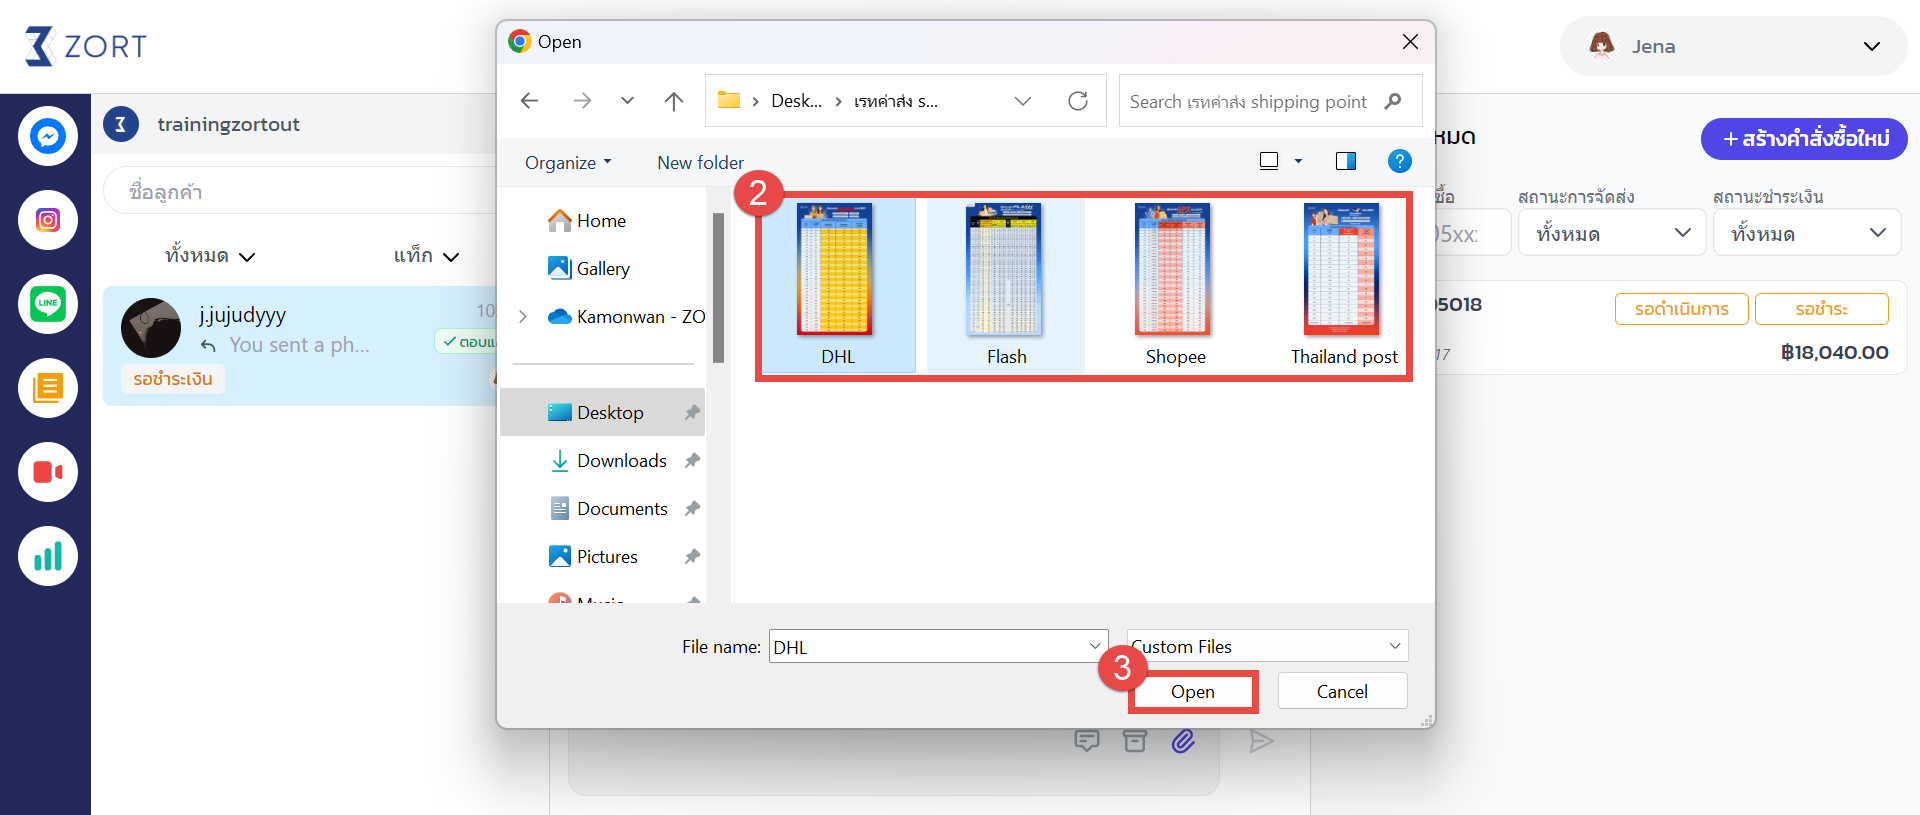The height and width of the screenshot is (815, 1920).
Task: Refresh the folder listing
Action: (x=1078, y=101)
